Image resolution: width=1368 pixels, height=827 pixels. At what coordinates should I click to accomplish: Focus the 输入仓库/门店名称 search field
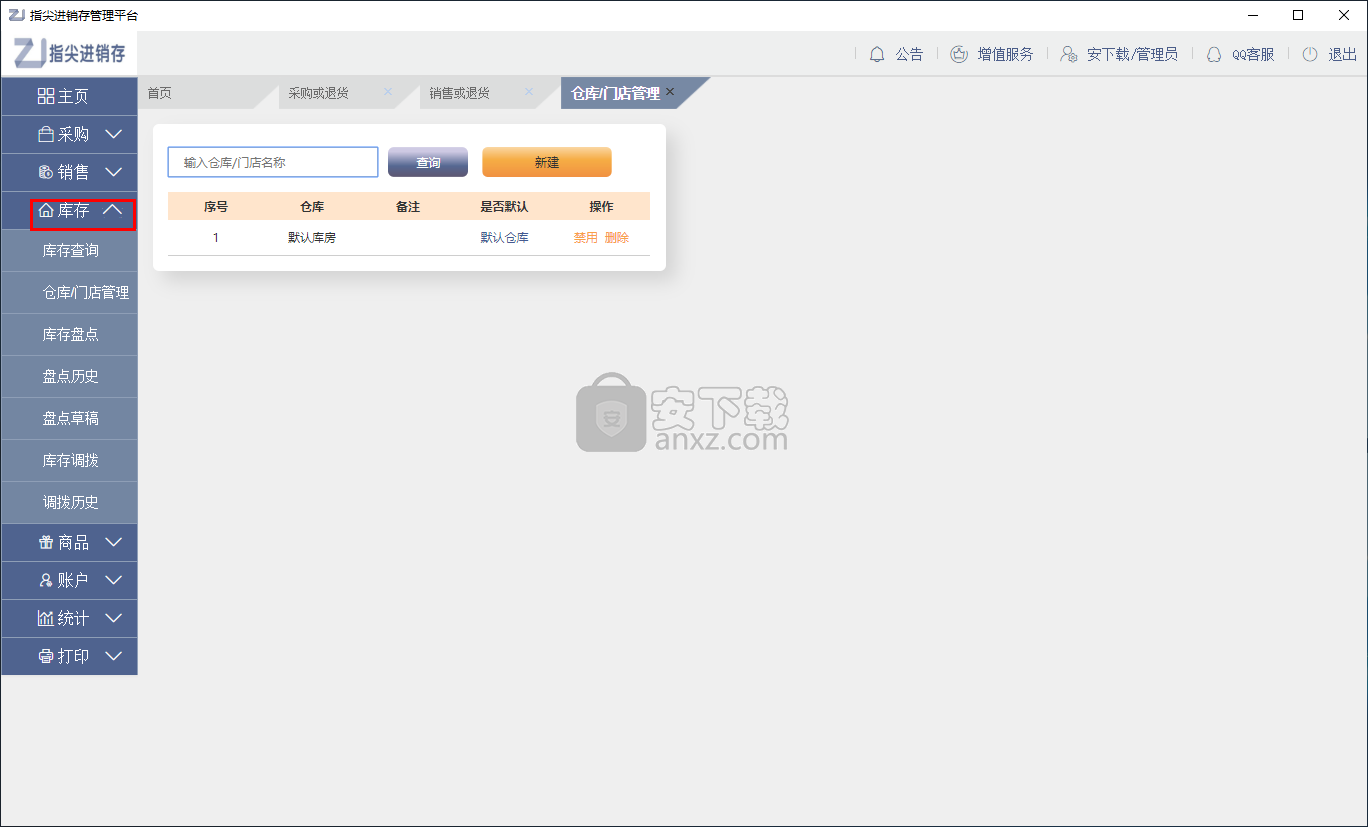[273, 162]
